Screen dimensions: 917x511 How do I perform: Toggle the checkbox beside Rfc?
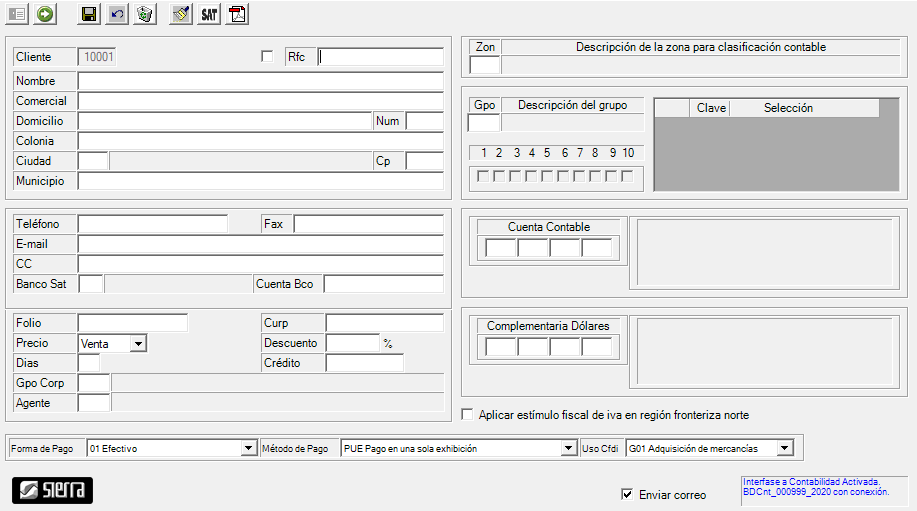pos(267,56)
